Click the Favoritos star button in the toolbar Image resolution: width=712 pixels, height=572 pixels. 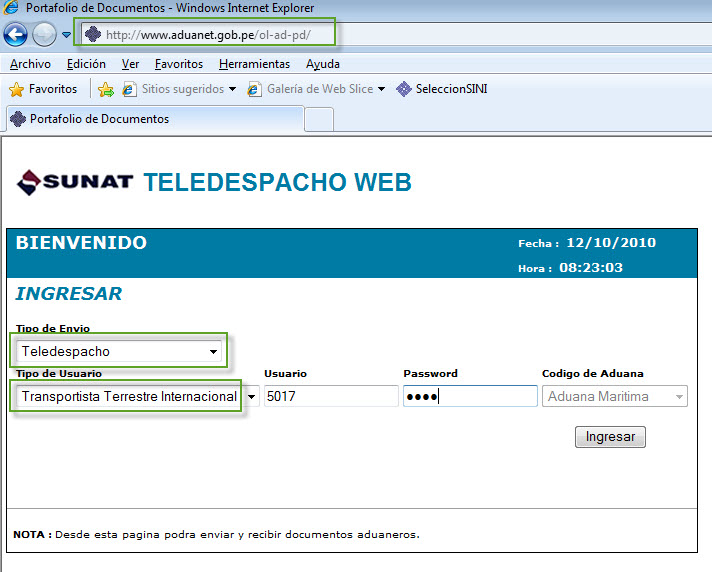click(x=43, y=89)
